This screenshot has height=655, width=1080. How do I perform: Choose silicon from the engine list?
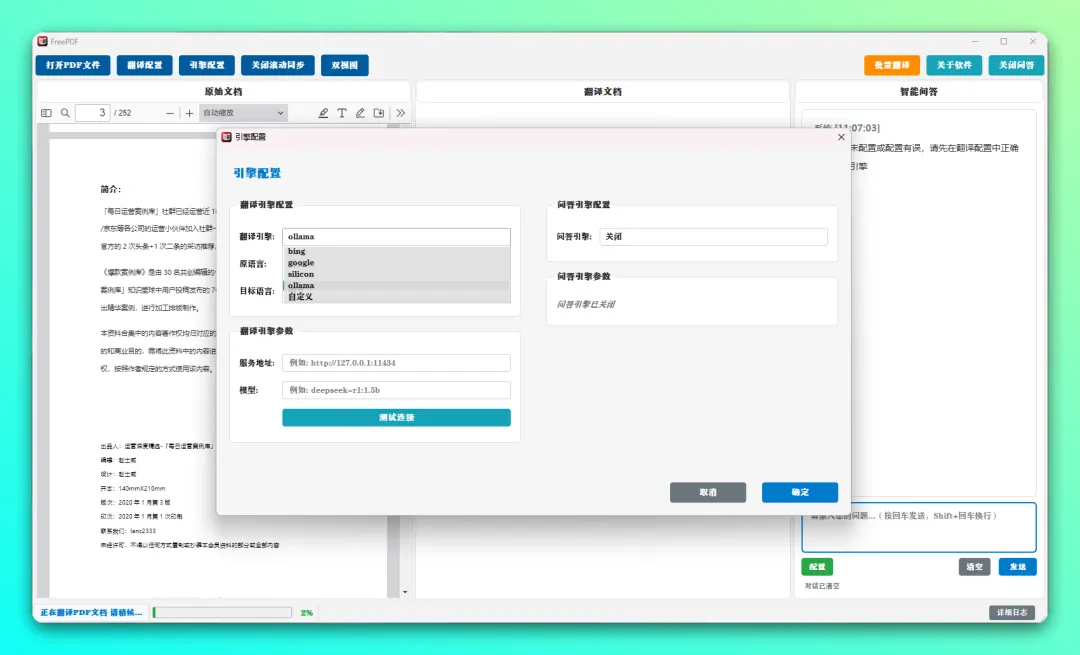pyautogui.click(x=396, y=274)
